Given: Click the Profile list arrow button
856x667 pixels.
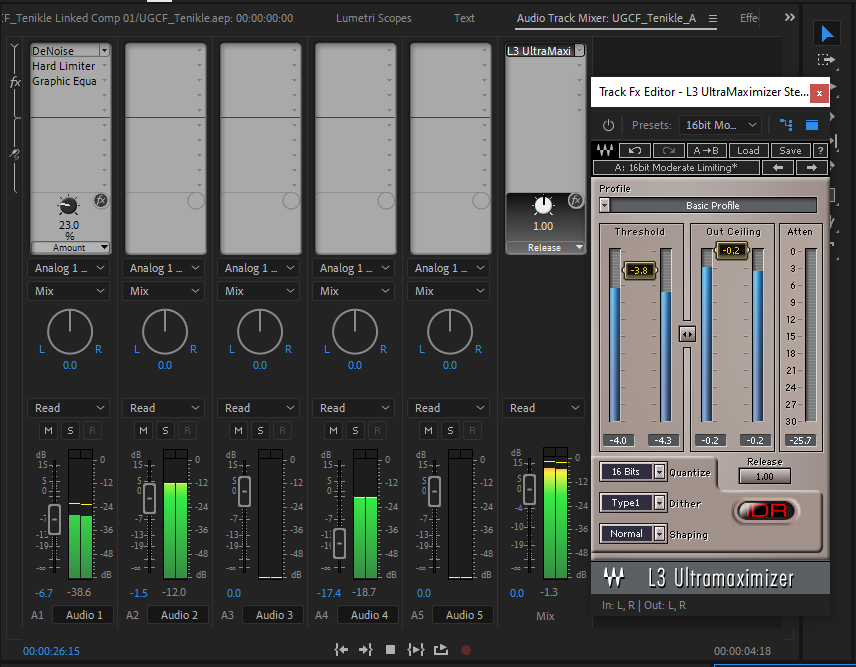Looking at the screenshot, I should [604, 206].
